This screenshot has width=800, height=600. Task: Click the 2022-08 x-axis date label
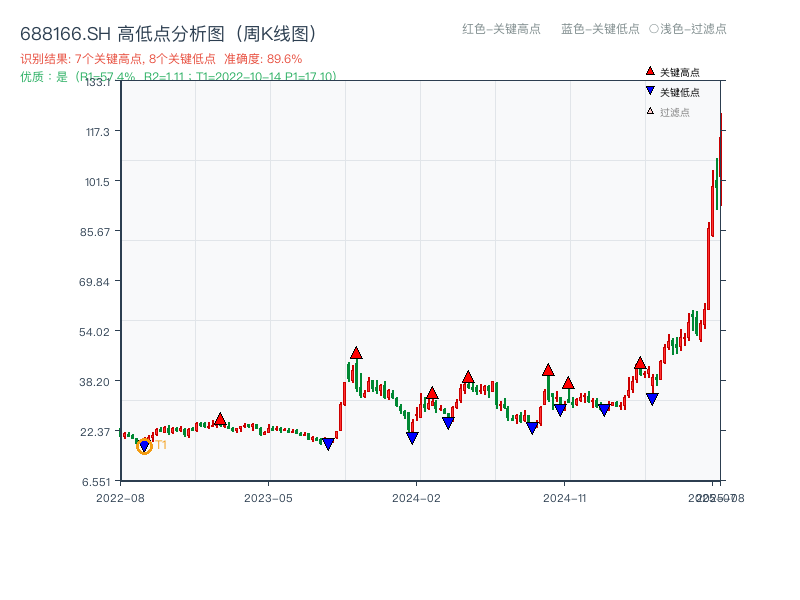(120, 498)
